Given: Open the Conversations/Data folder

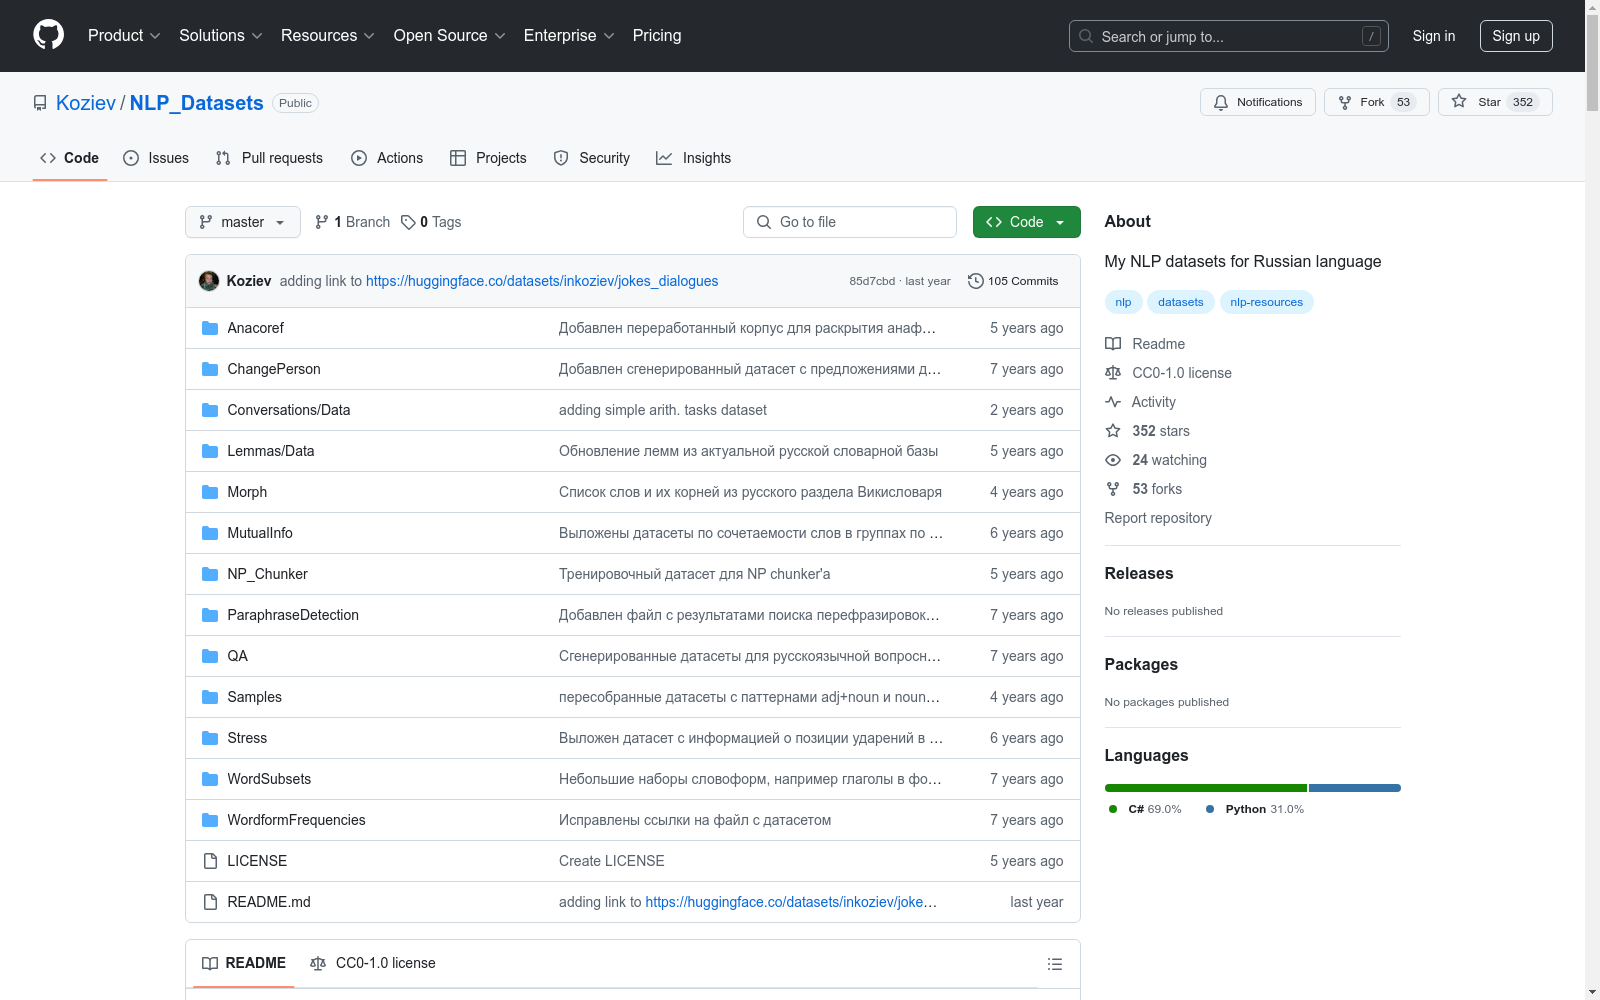Looking at the screenshot, I should coord(289,410).
